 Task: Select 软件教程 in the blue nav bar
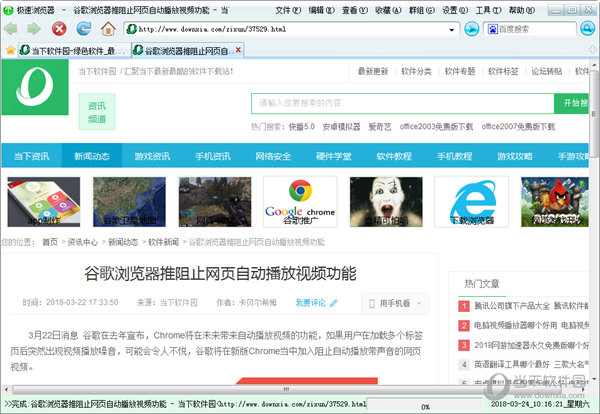pos(394,156)
